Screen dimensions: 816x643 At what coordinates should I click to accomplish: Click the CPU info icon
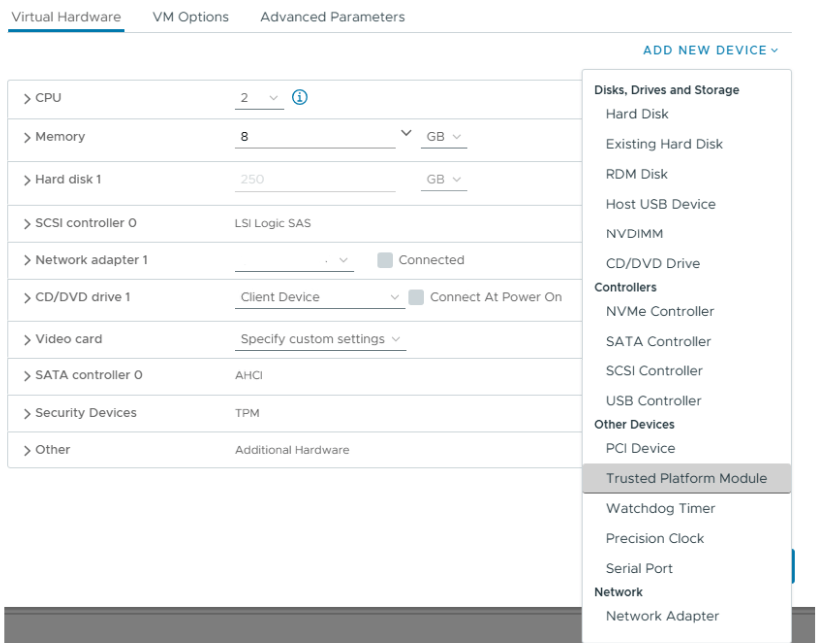coord(299,99)
